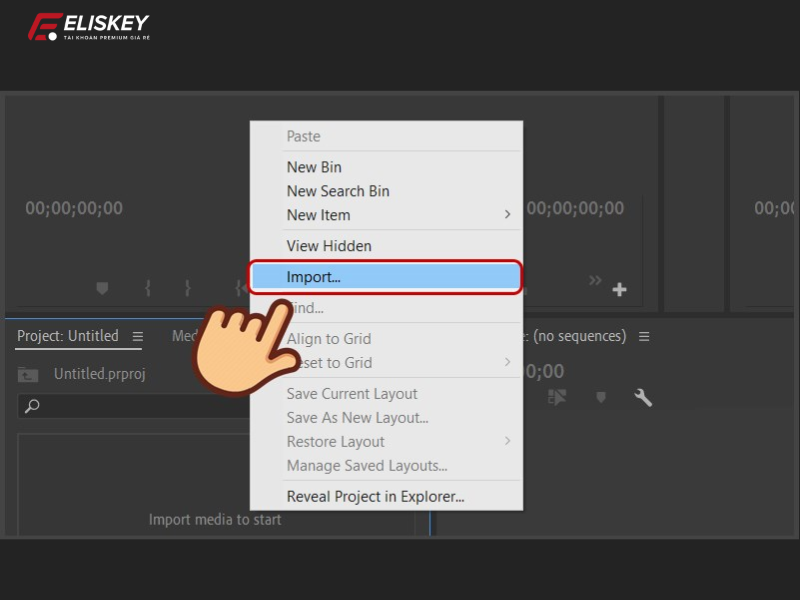Choose View Hidden from the context menu
This screenshot has width=800, height=600.
[329, 246]
